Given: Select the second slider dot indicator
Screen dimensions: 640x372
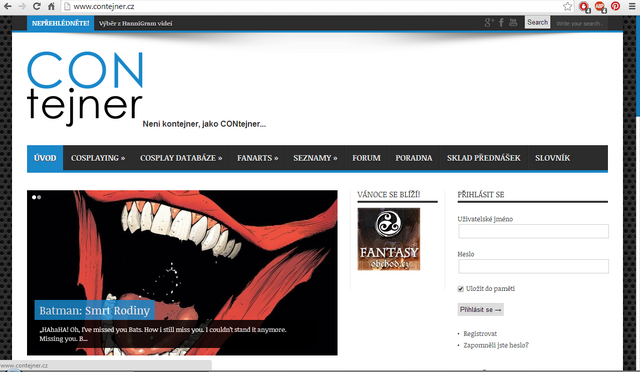Looking at the screenshot, I should (x=39, y=197).
